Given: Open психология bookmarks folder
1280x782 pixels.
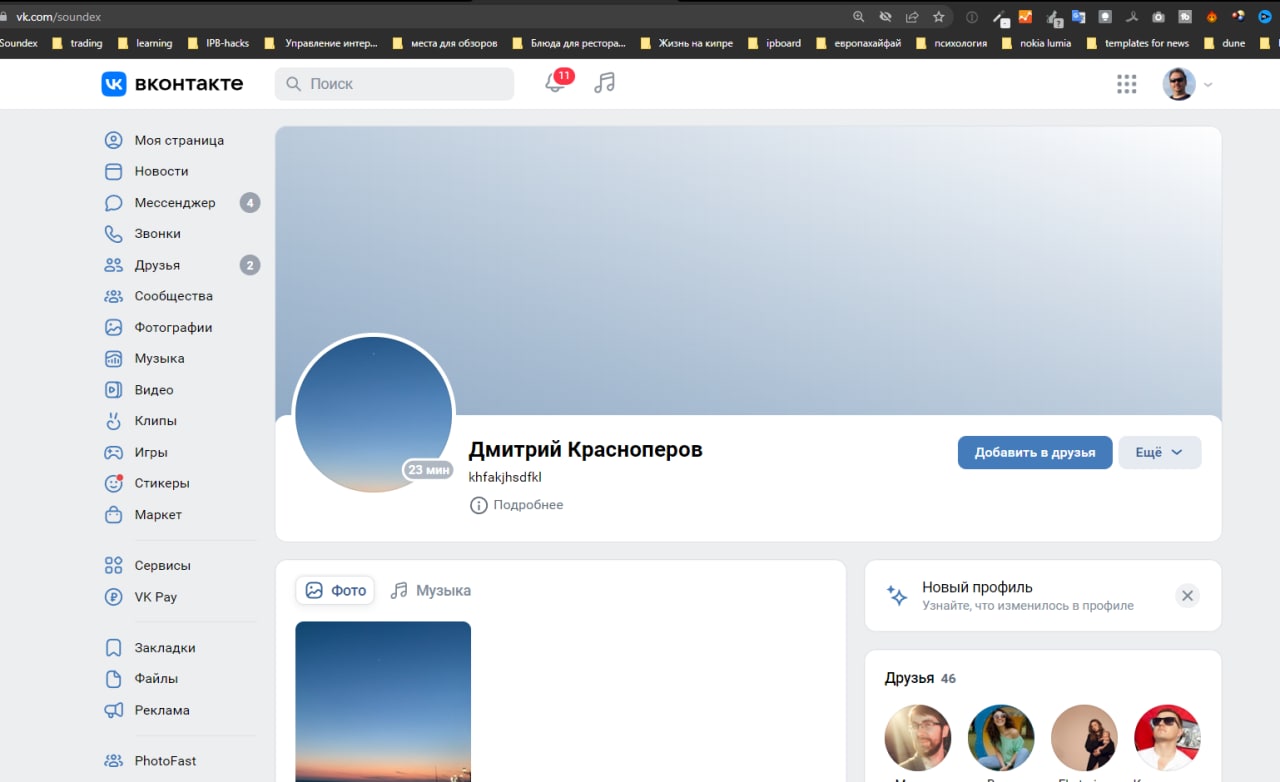Looking at the screenshot, I should coord(952,43).
